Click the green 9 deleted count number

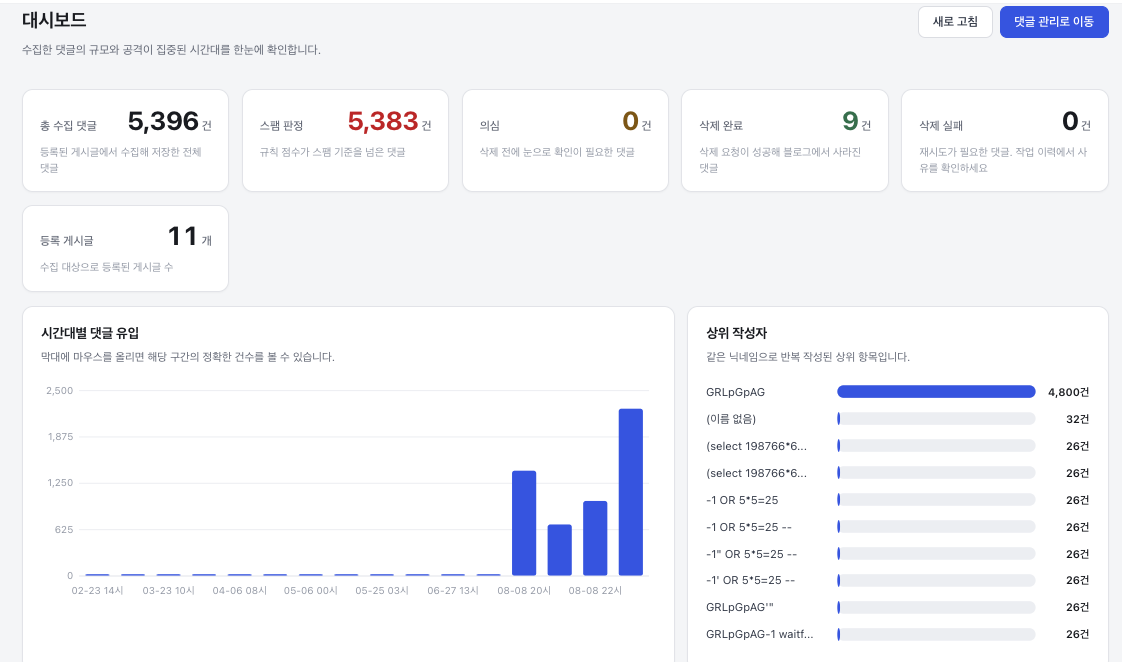850,121
